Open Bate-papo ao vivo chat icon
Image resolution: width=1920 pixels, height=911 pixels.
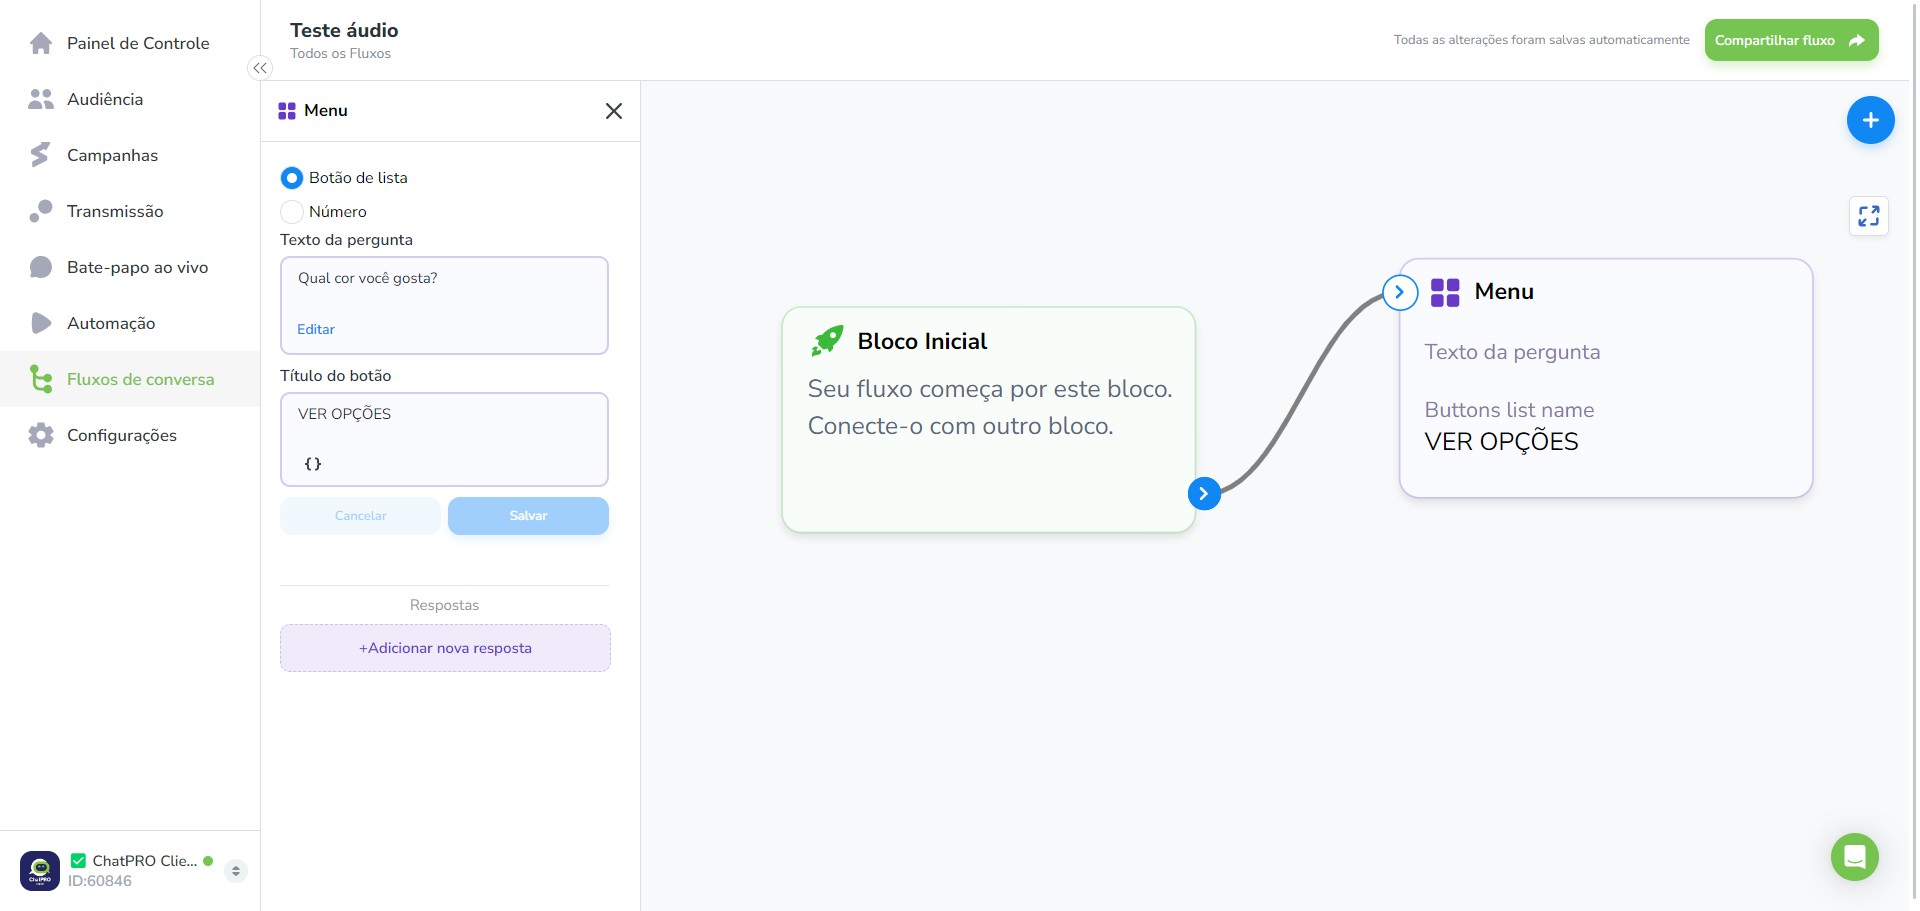coord(41,267)
